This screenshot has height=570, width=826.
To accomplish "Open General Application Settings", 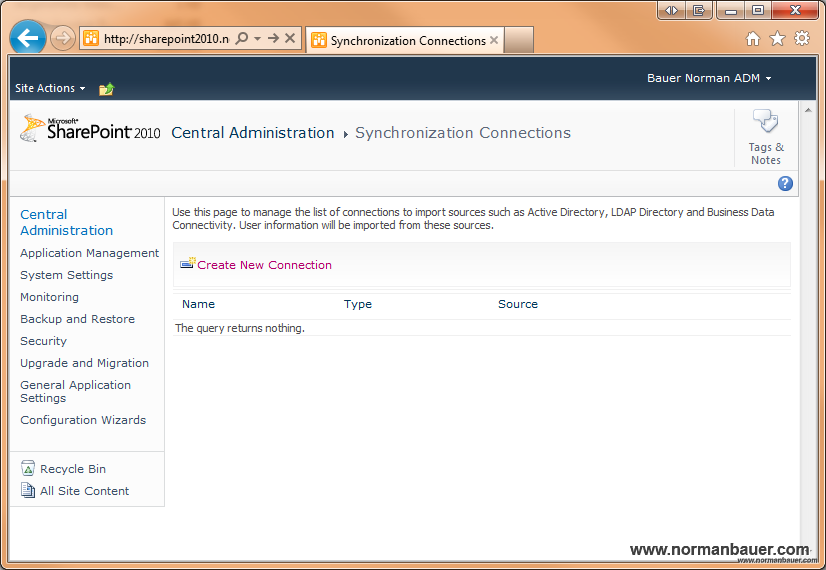I will pyautogui.click(x=75, y=391).
